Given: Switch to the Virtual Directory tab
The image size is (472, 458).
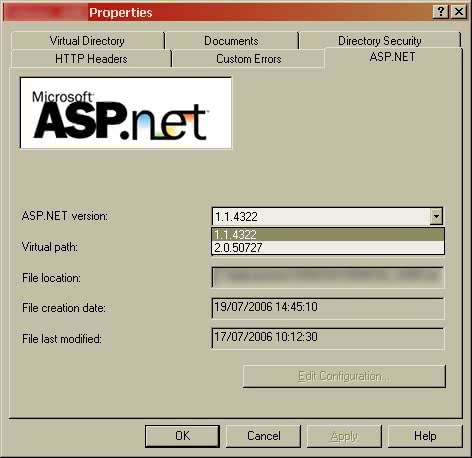Looking at the screenshot, I should tap(87, 41).
